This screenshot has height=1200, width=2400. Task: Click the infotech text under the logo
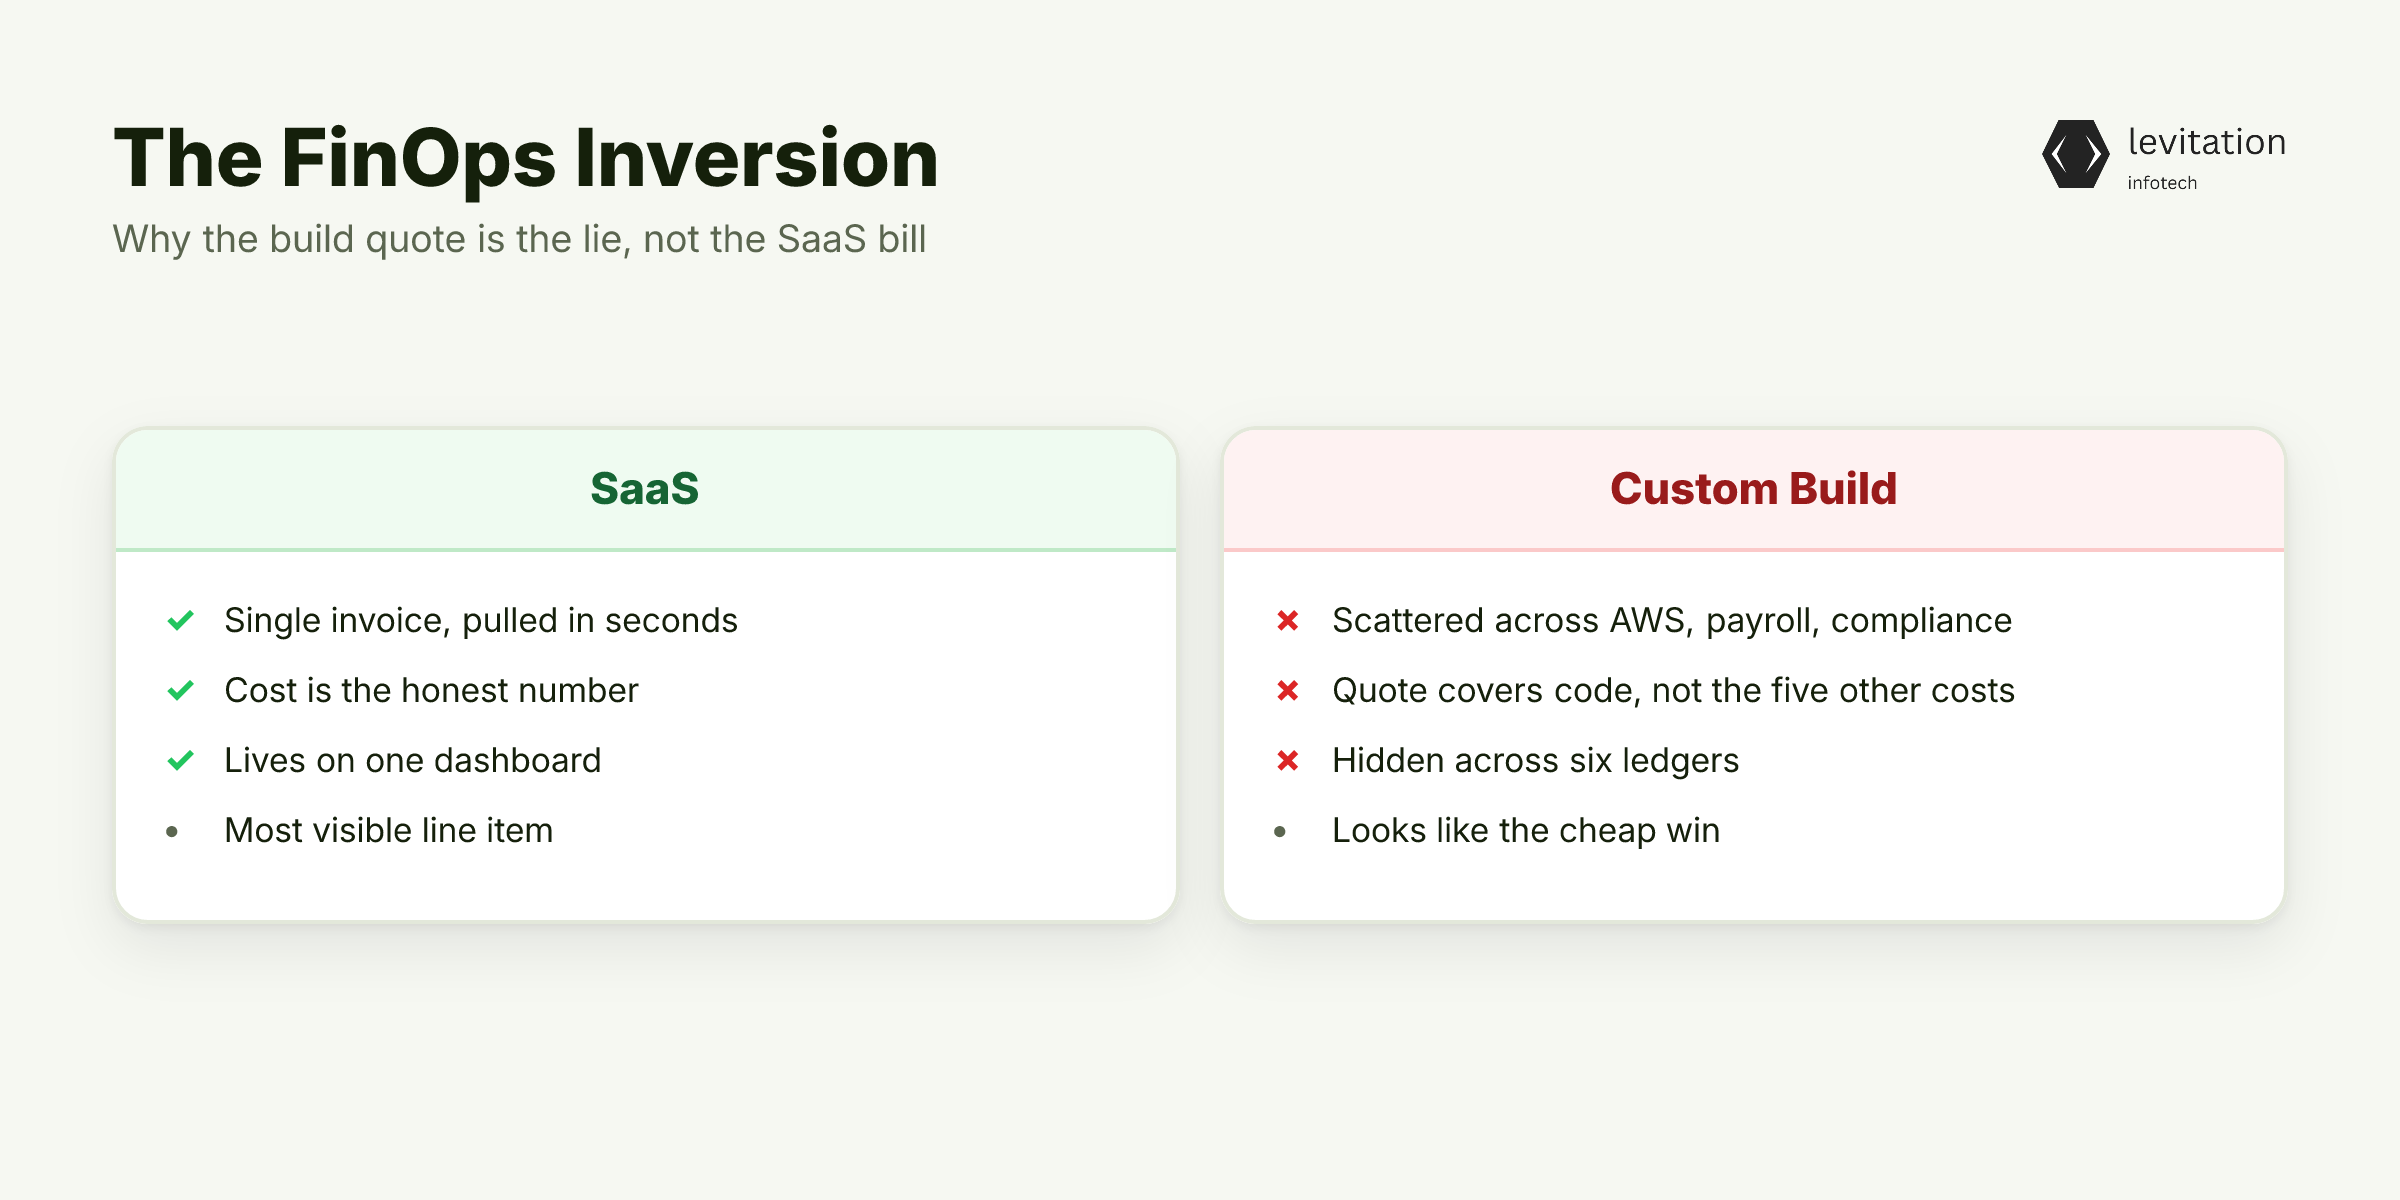pyautogui.click(x=2162, y=183)
